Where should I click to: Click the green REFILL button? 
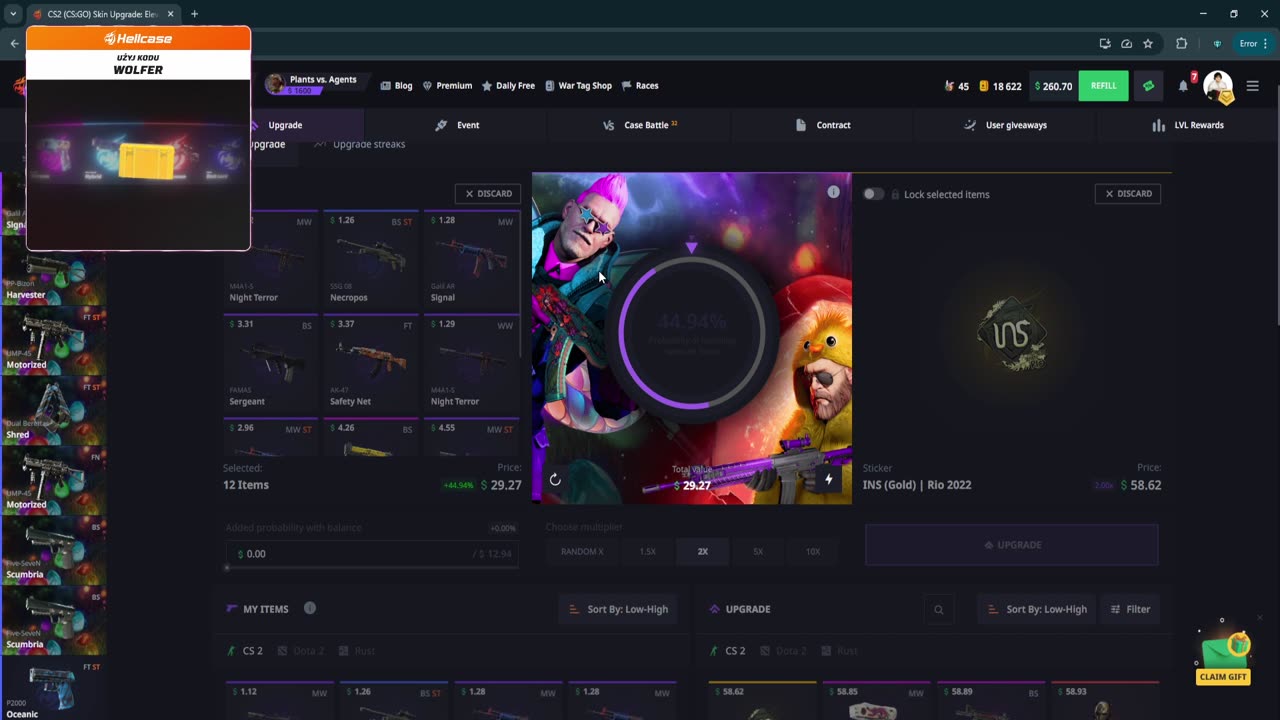pos(1103,86)
